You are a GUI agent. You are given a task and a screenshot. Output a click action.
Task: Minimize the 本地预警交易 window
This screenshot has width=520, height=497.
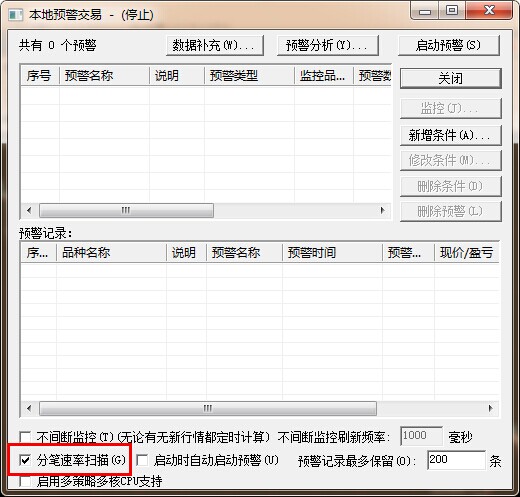(x=425, y=11)
